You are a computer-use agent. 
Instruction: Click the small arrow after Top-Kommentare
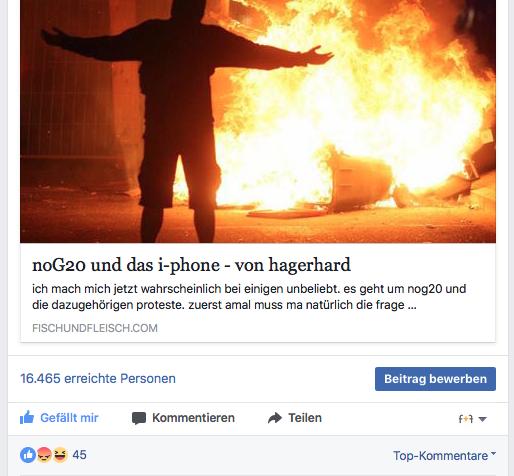coord(493,454)
